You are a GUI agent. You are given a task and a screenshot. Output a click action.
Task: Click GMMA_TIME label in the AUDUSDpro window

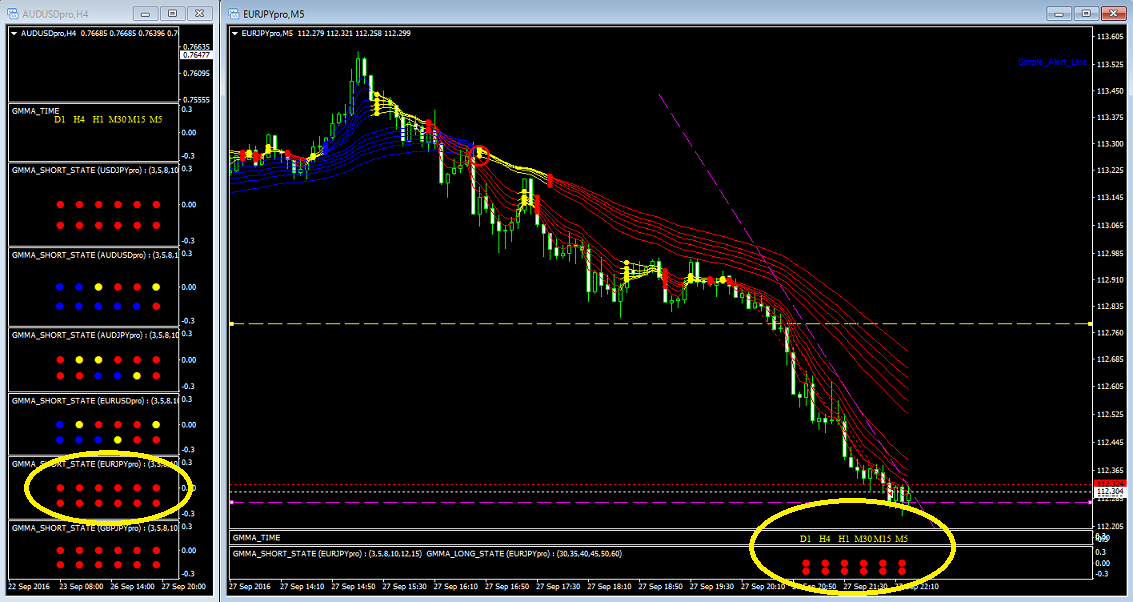click(35, 111)
